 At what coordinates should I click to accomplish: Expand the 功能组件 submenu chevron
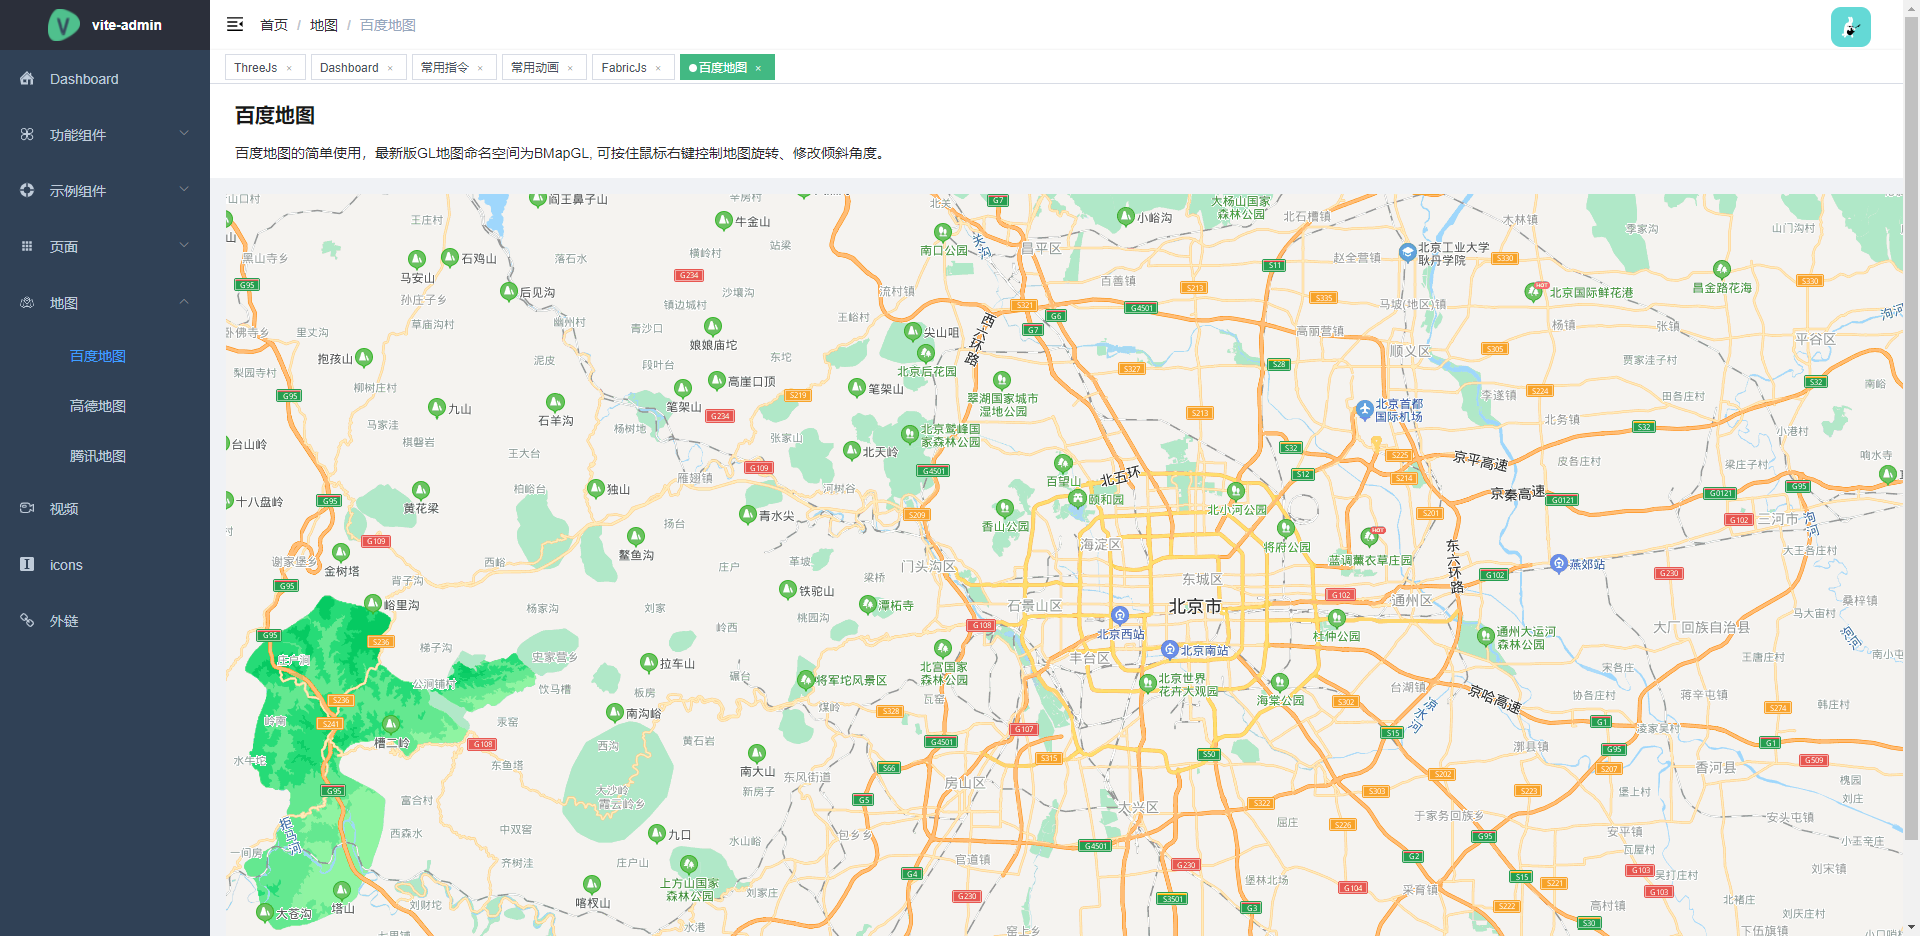coord(184,133)
